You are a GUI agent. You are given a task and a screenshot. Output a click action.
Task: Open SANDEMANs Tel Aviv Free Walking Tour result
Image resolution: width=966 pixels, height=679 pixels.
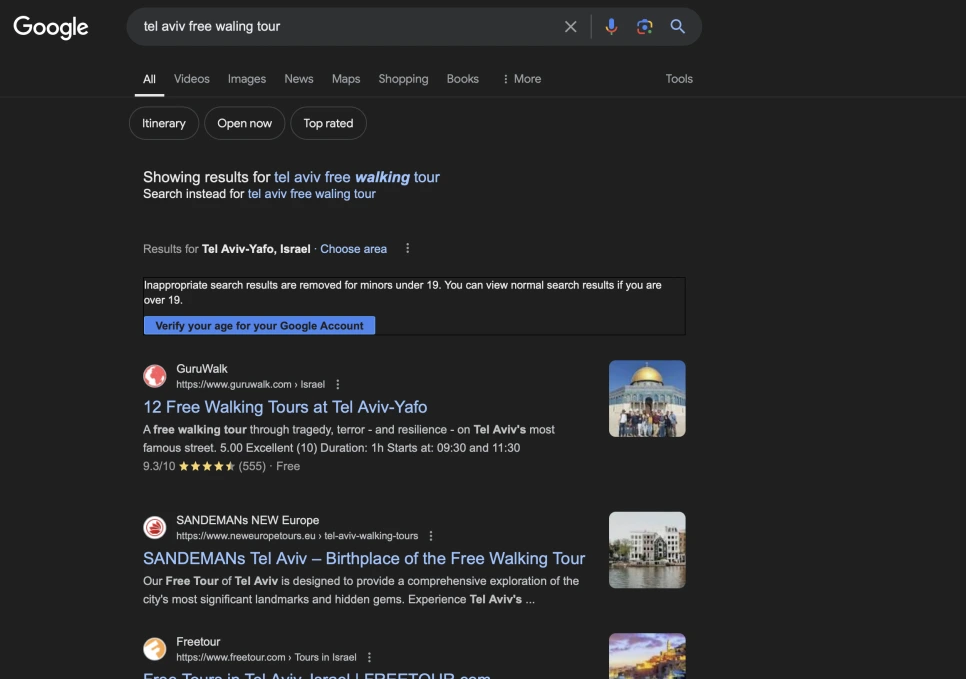pos(364,559)
